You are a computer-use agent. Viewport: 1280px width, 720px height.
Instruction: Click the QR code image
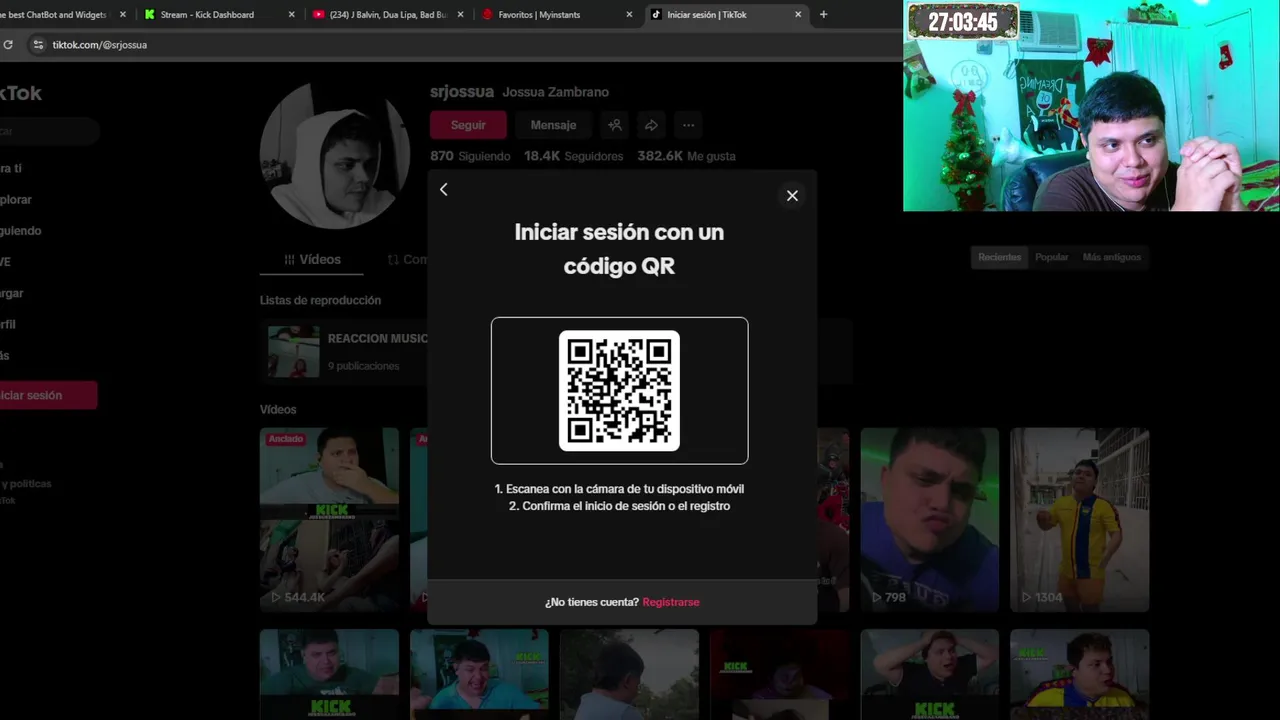tap(619, 391)
